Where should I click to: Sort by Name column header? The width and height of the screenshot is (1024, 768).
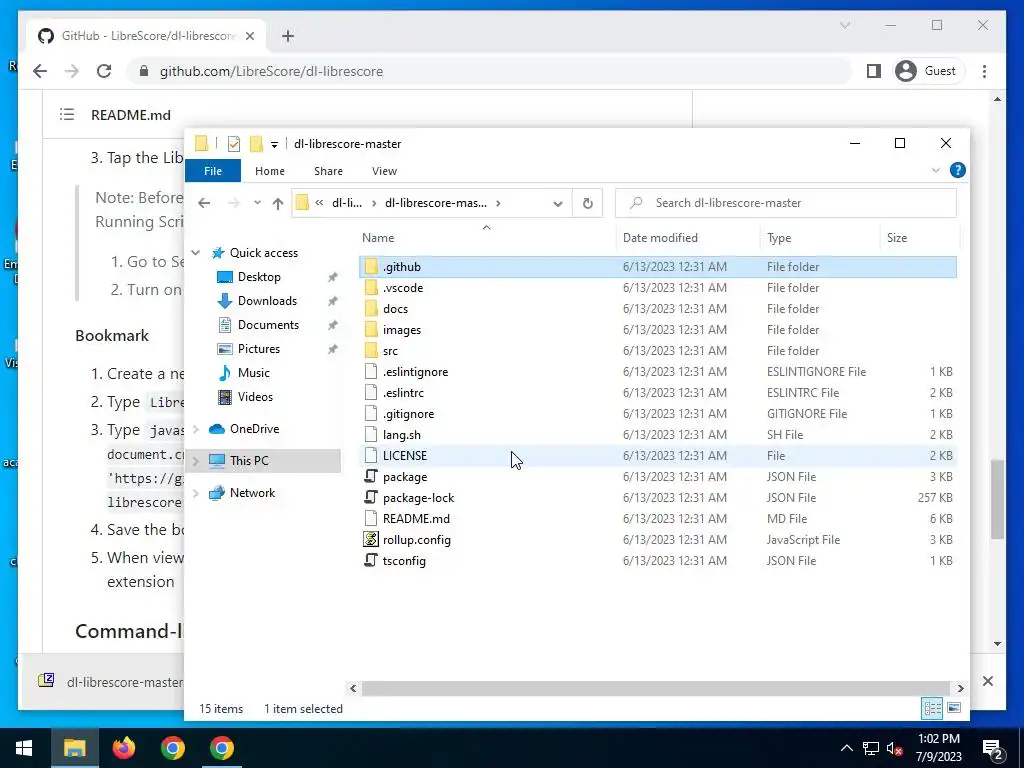tap(487, 238)
